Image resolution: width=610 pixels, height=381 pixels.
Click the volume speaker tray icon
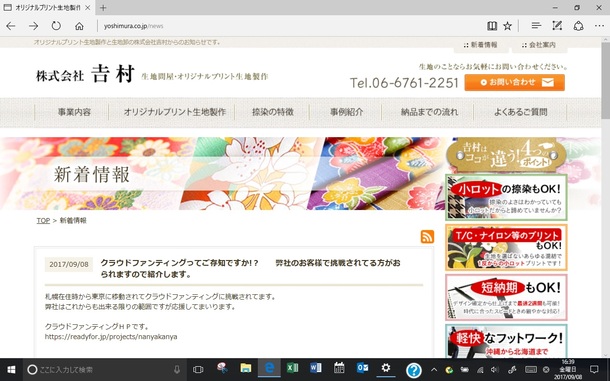tap(494, 370)
